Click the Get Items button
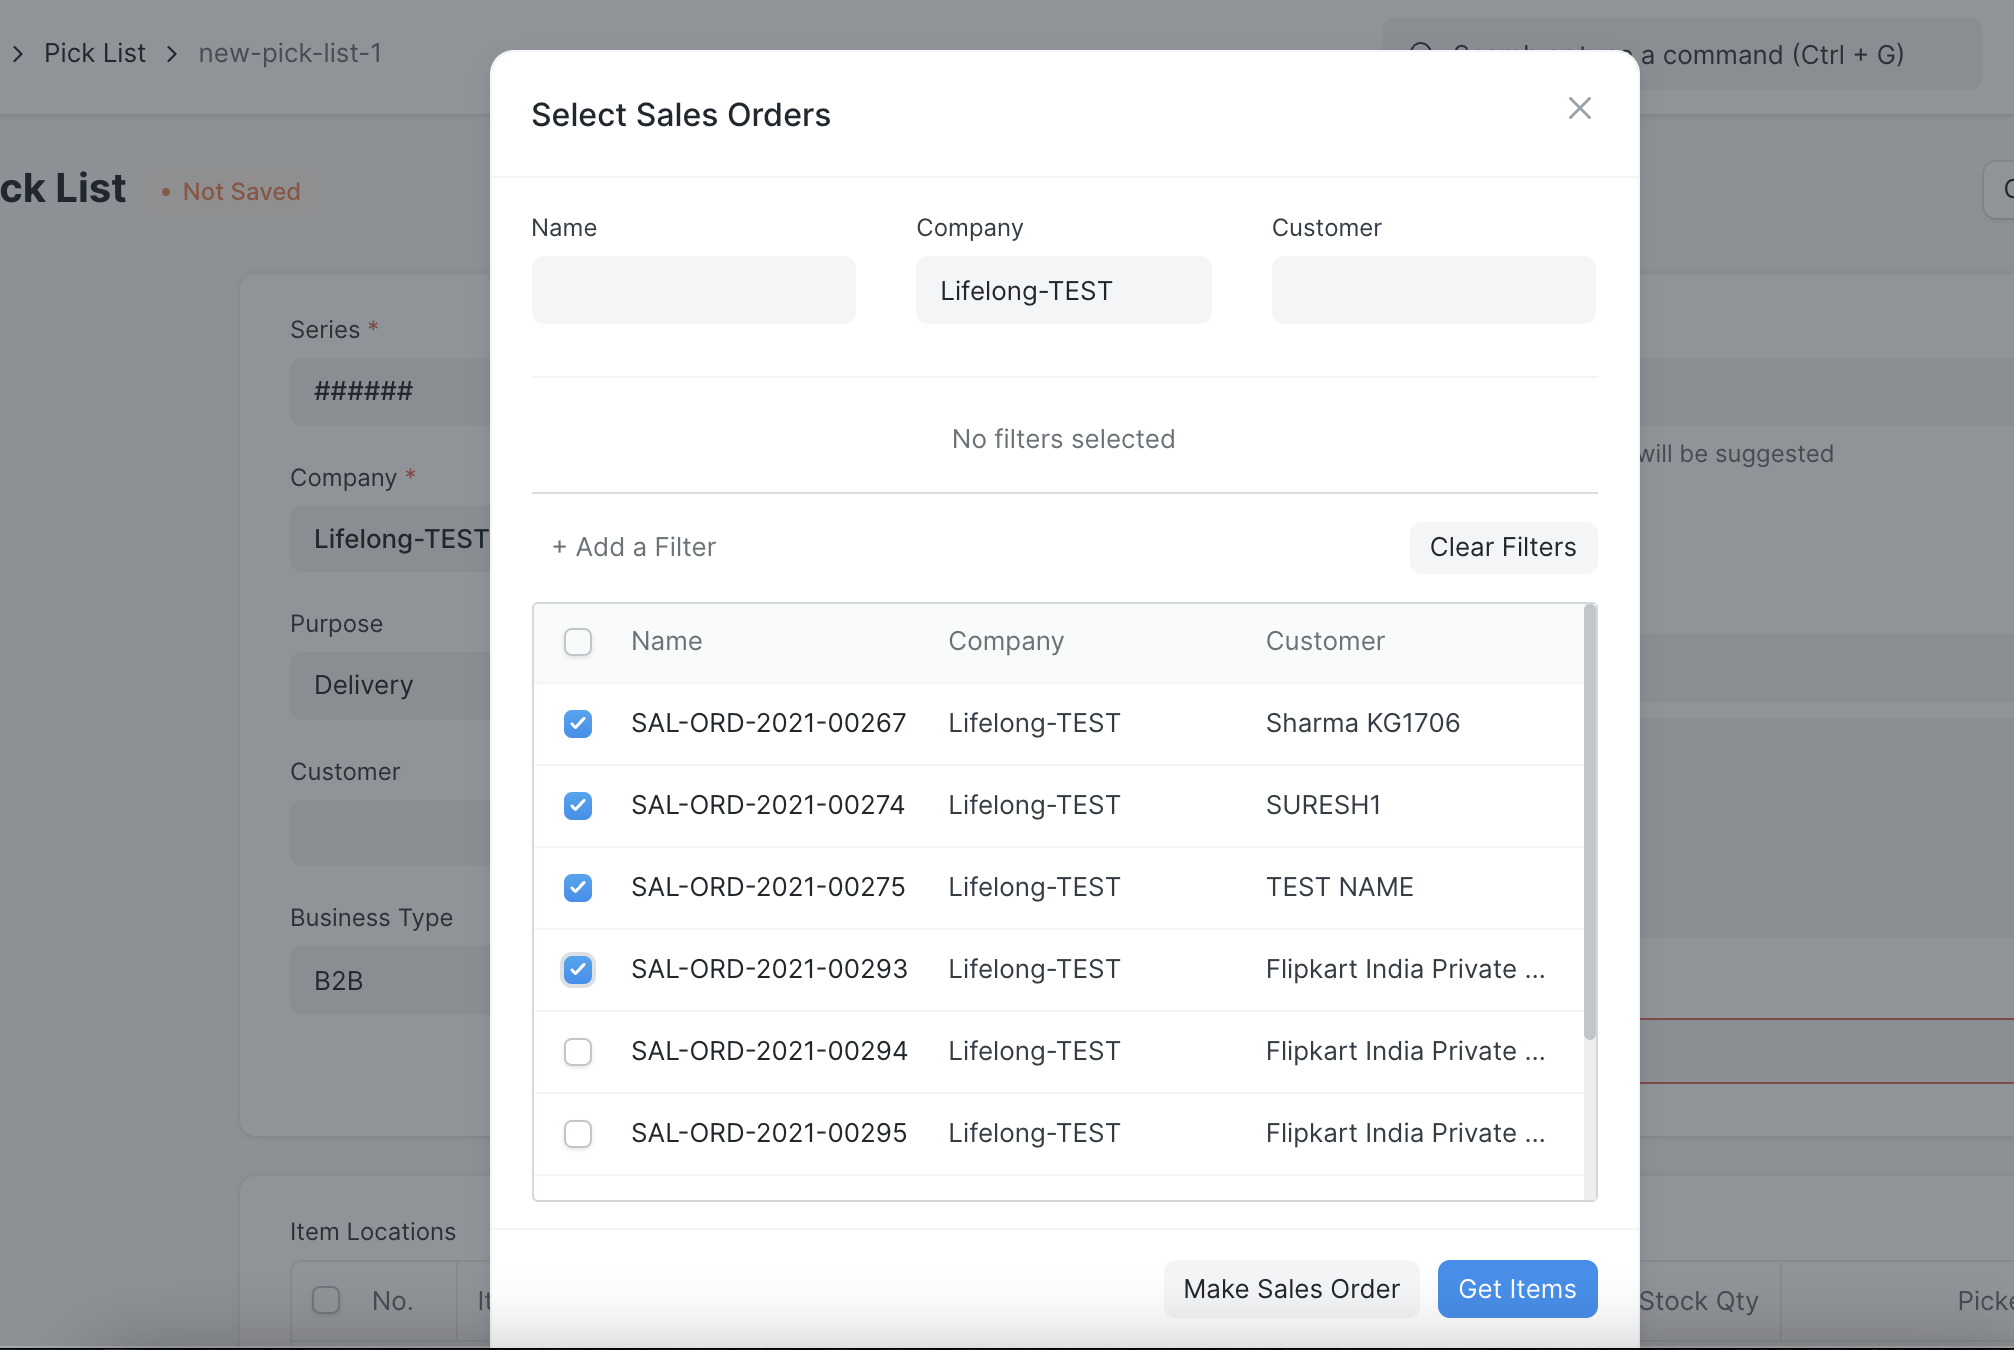The width and height of the screenshot is (2014, 1350). point(1516,1289)
